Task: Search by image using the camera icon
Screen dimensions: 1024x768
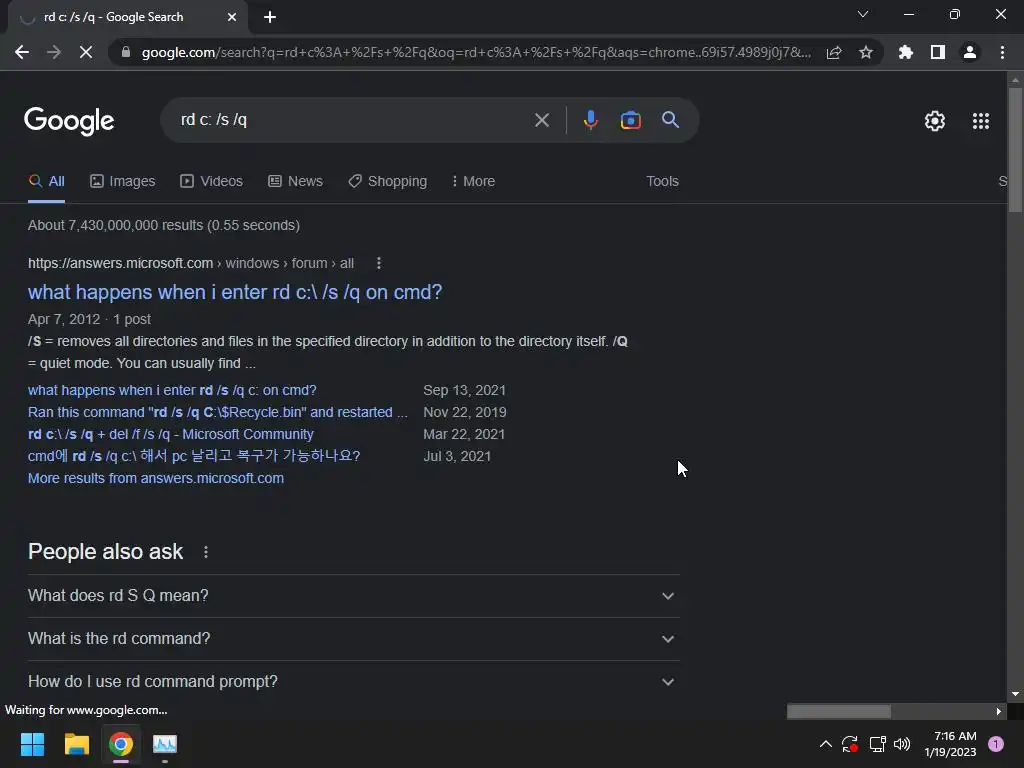Action: pos(630,120)
